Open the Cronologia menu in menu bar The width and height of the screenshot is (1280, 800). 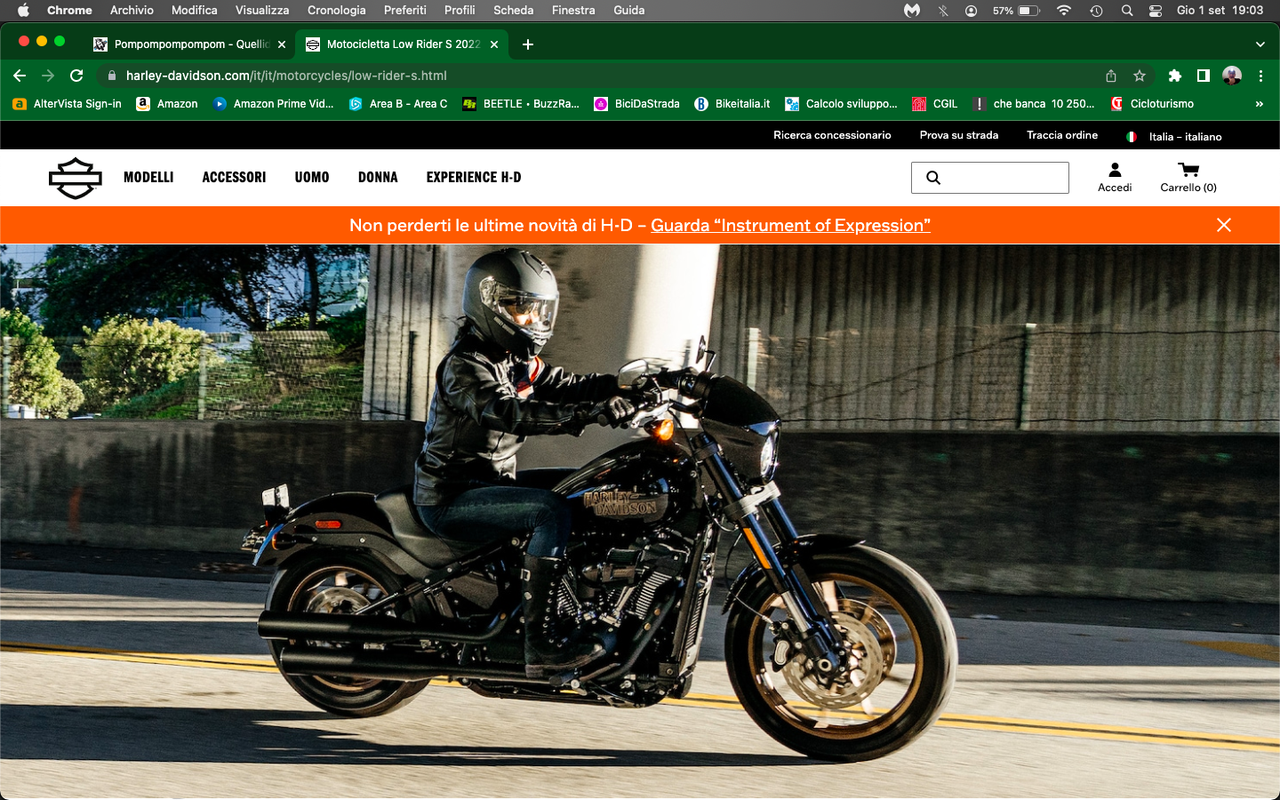coord(337,10)
